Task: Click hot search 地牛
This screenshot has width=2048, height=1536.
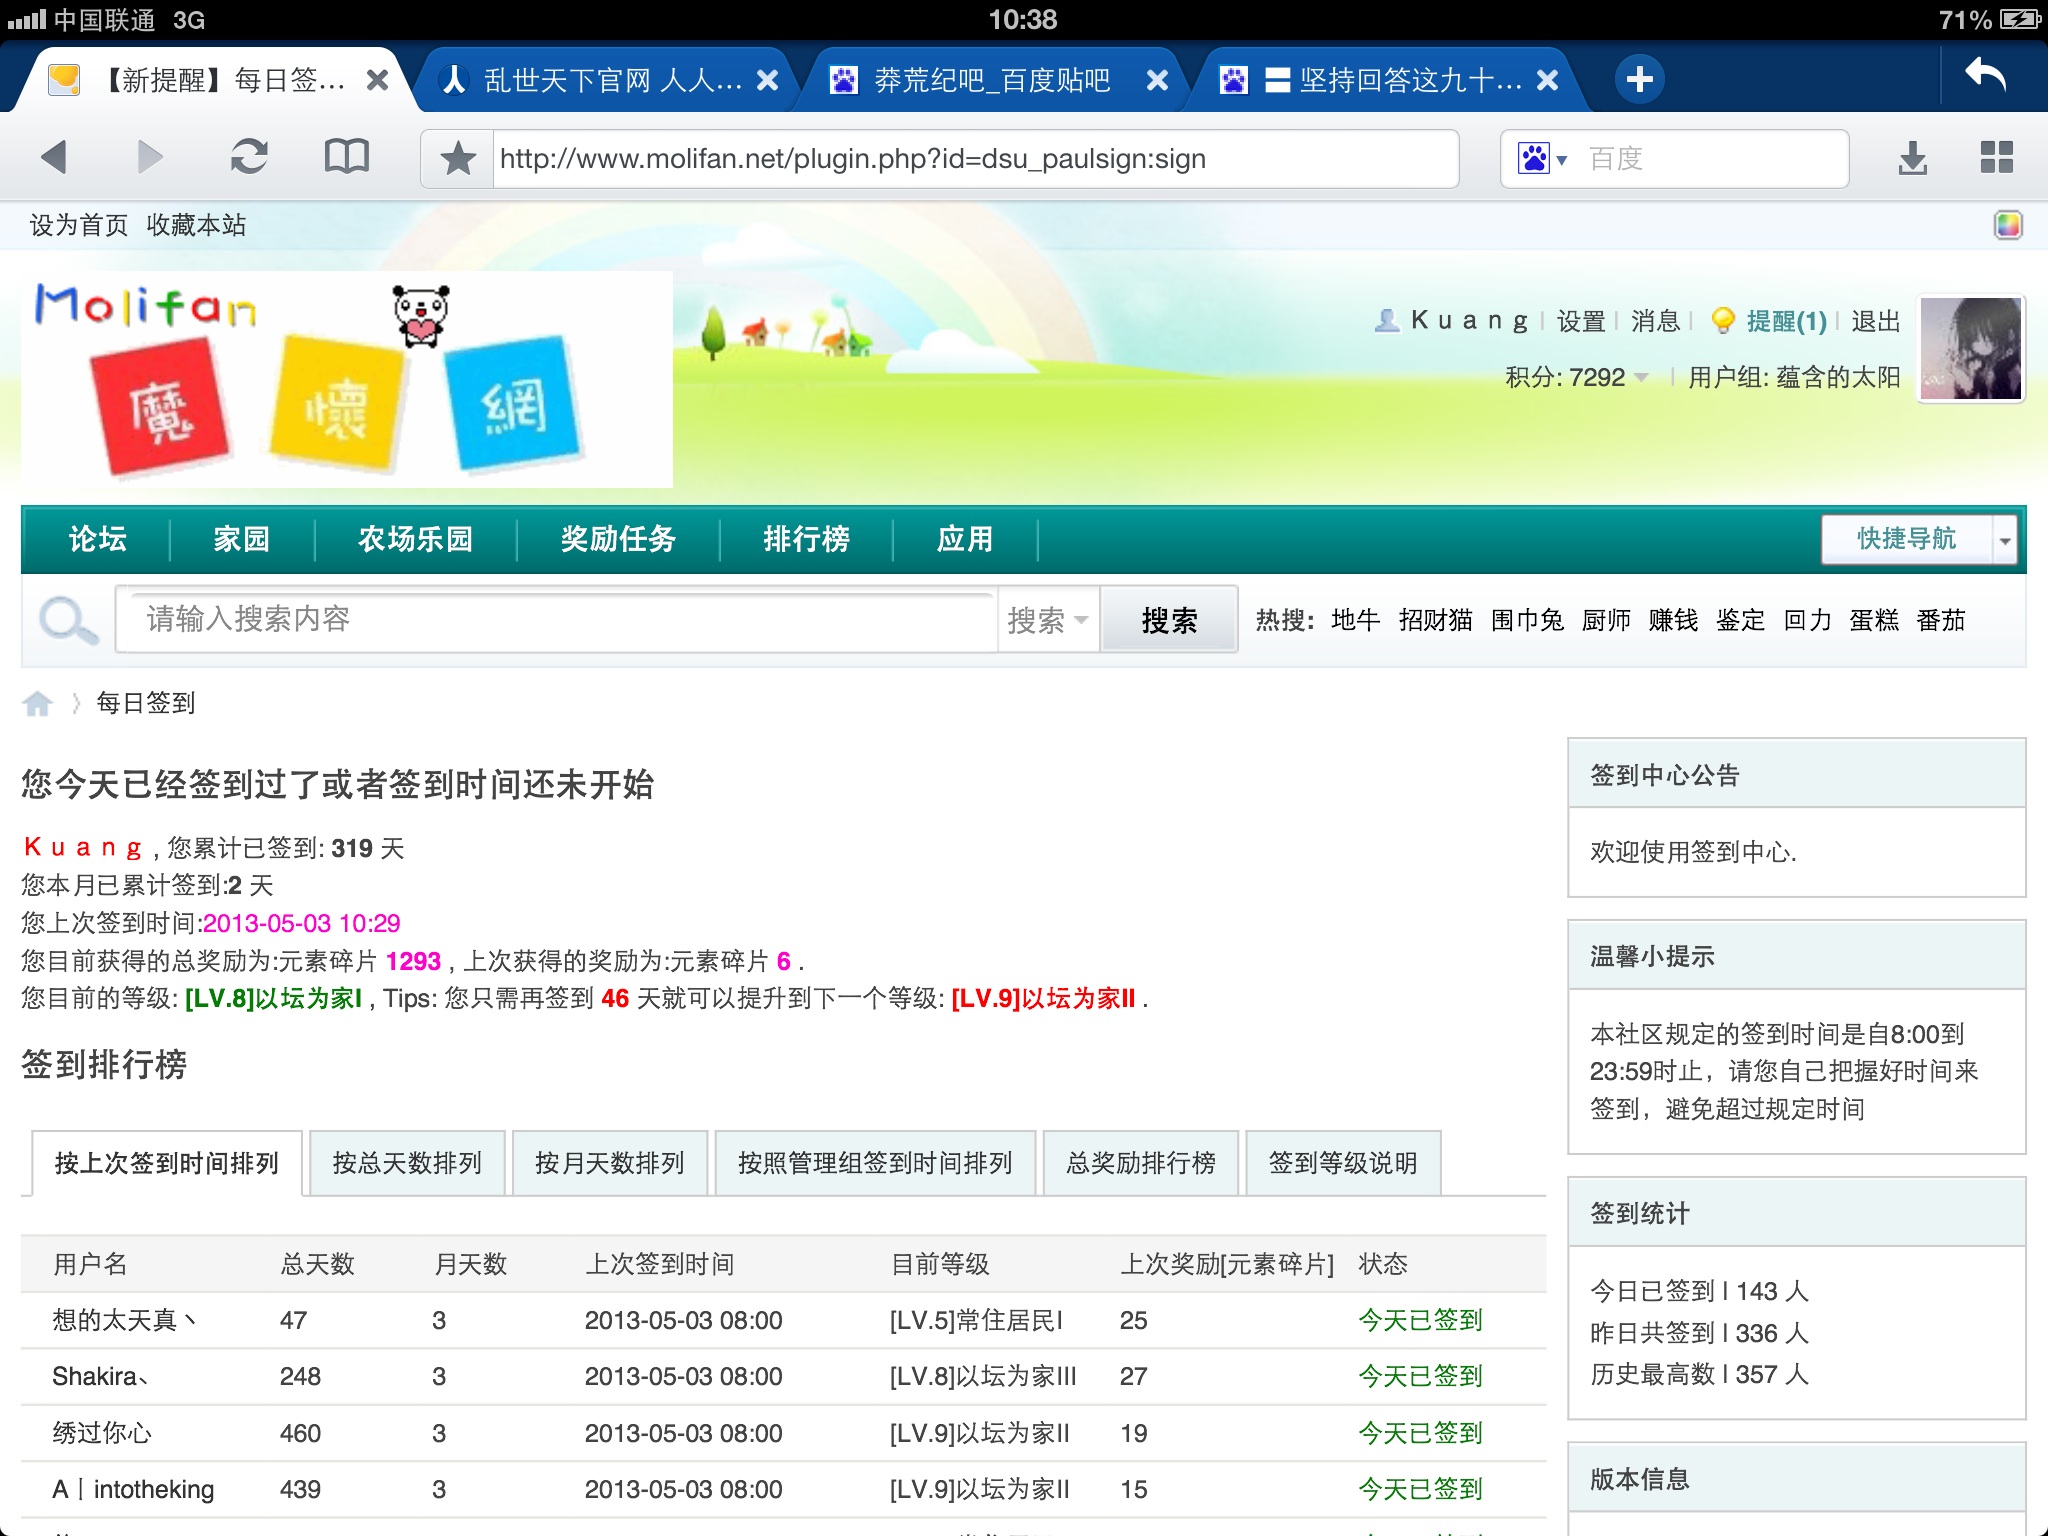Action: 1356,620
